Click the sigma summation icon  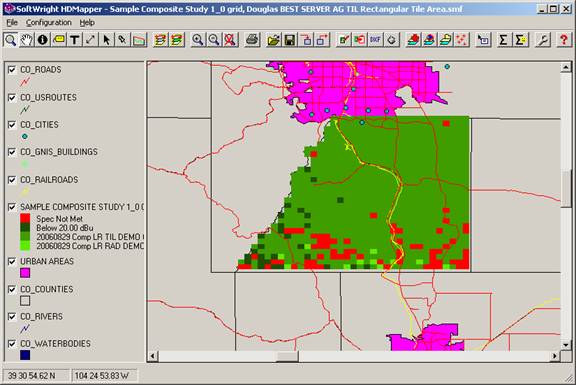503,40
